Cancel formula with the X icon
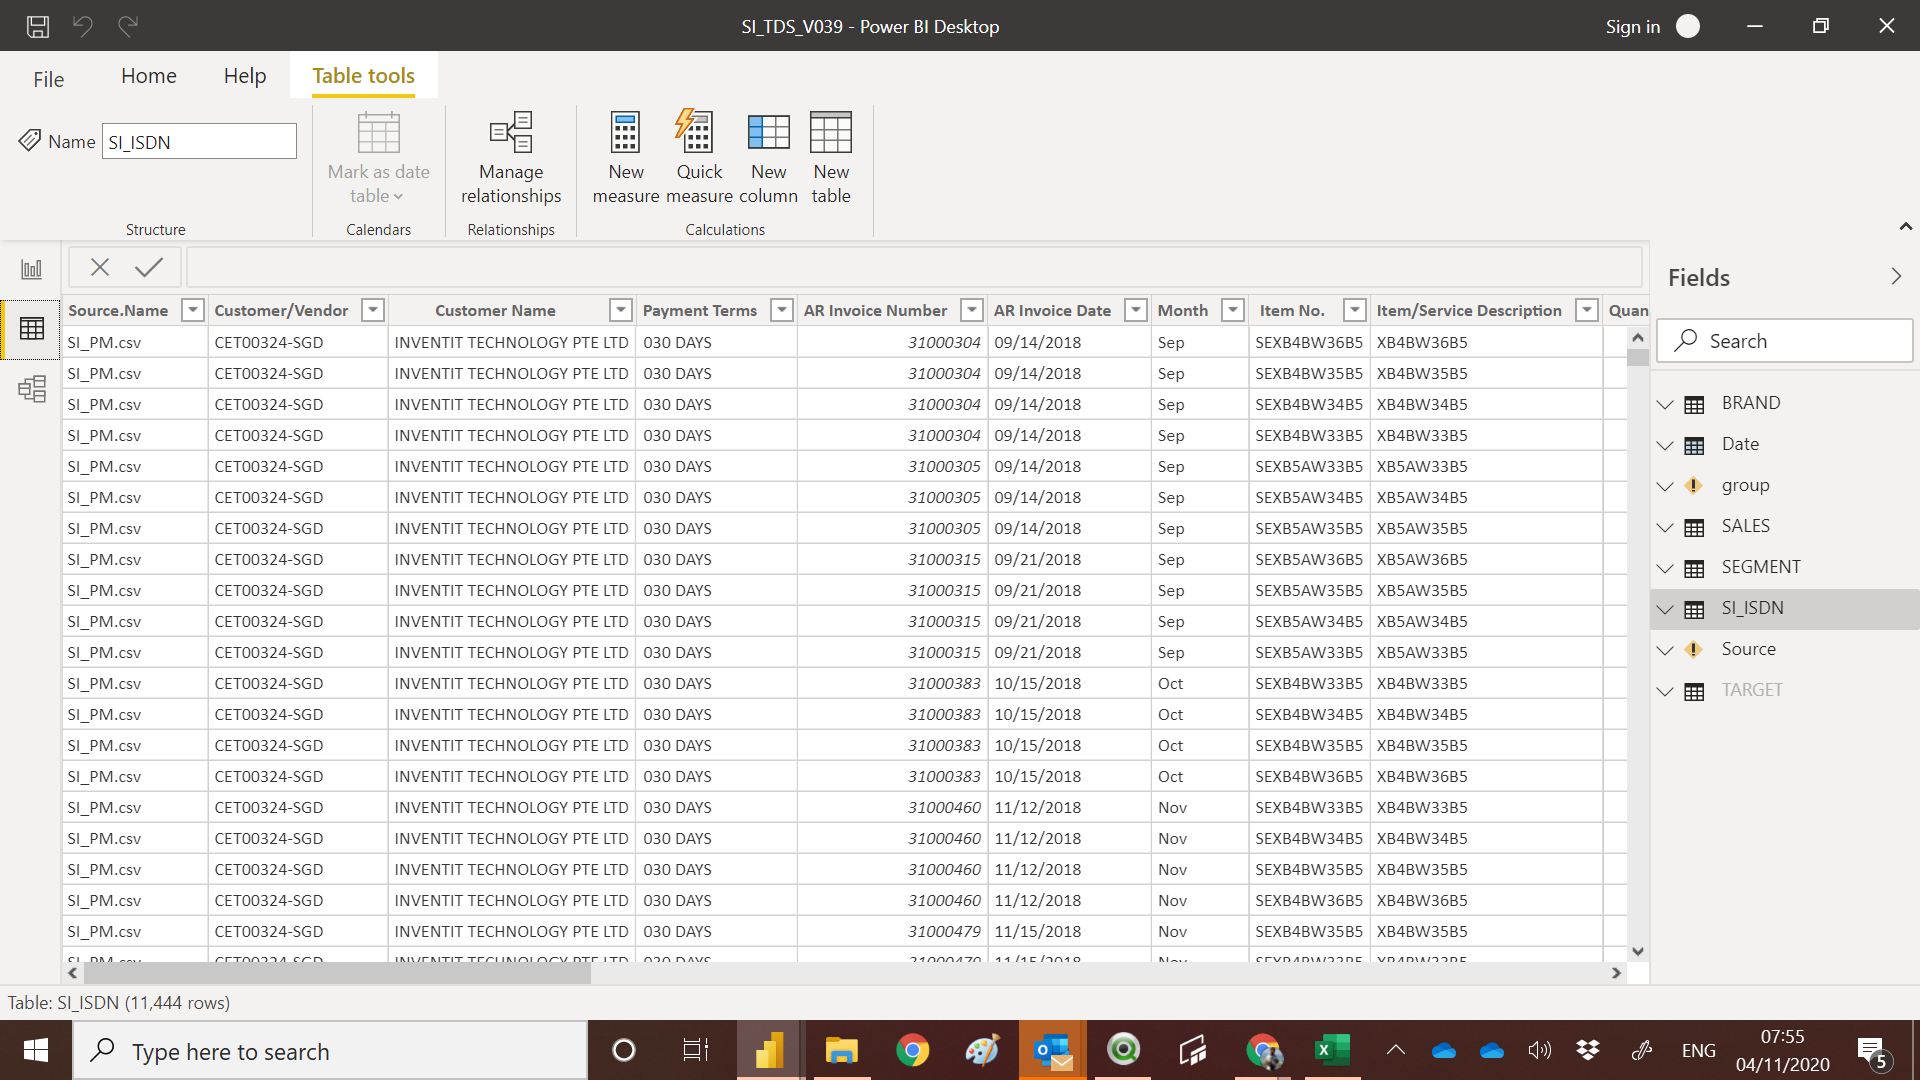The width and height of the screenshot is (1920, 1080). [x=100, y=267]
